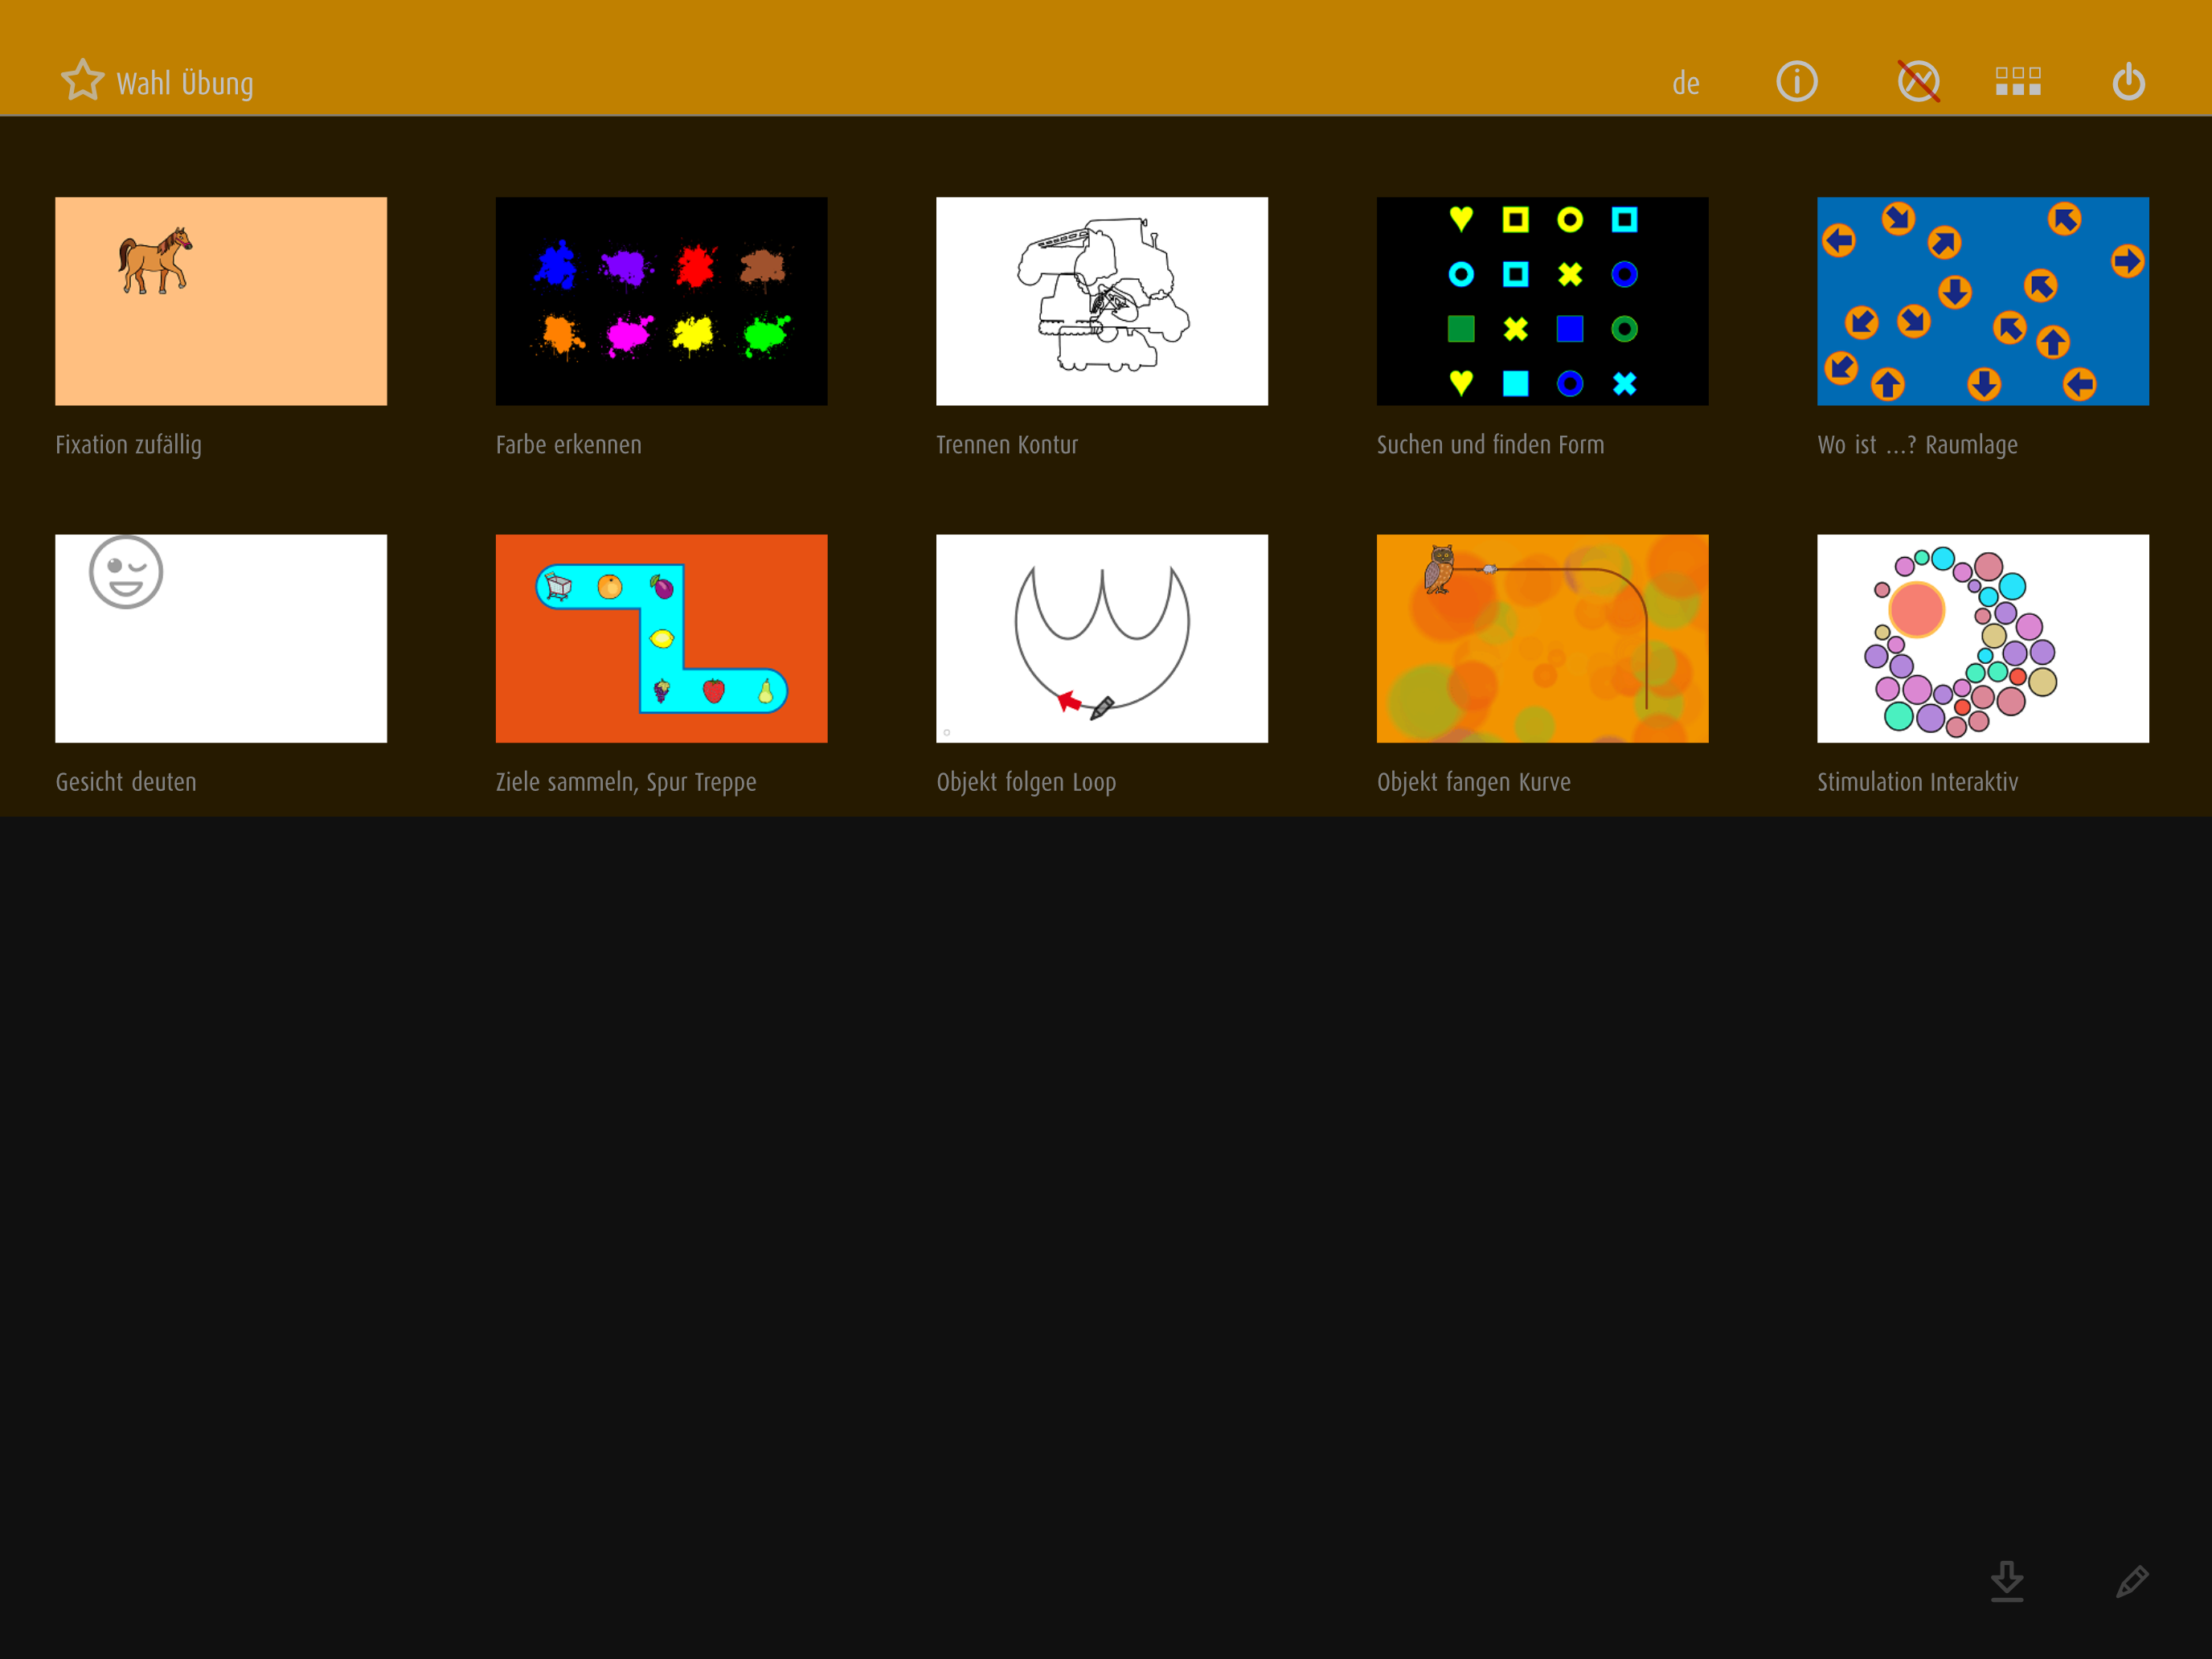
Task: Select the Gesicht deuten smiley thumbnail
Action: pyautogui.click(x=221, y=638)
